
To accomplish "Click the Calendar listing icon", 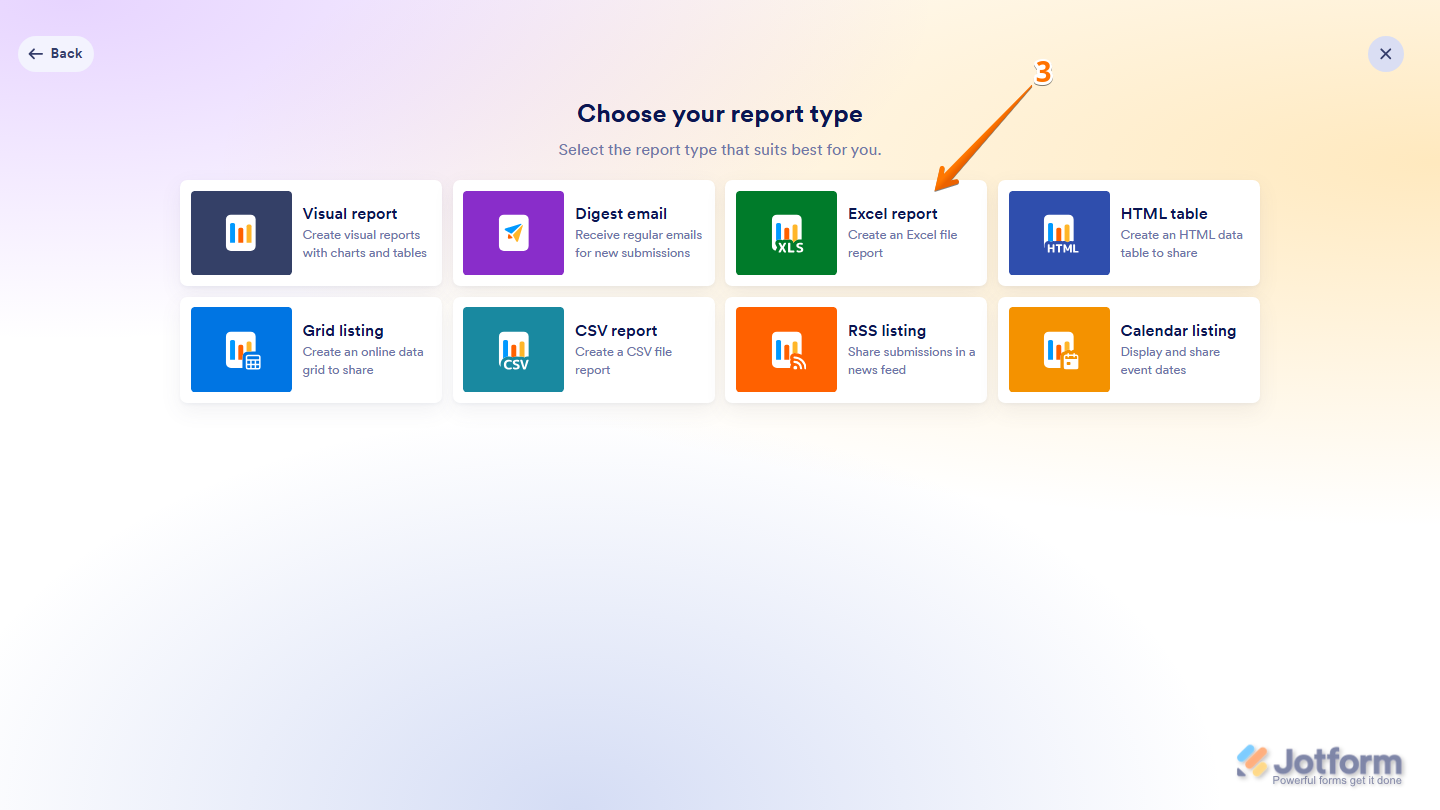I will coord(1059,350).
